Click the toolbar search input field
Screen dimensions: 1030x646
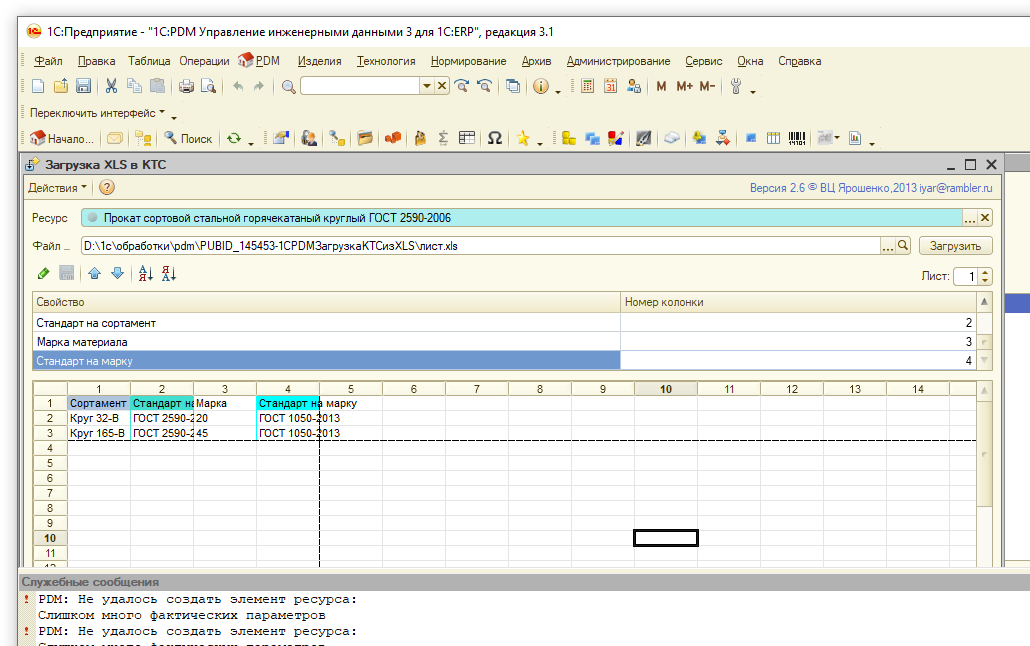coord(360,86)
